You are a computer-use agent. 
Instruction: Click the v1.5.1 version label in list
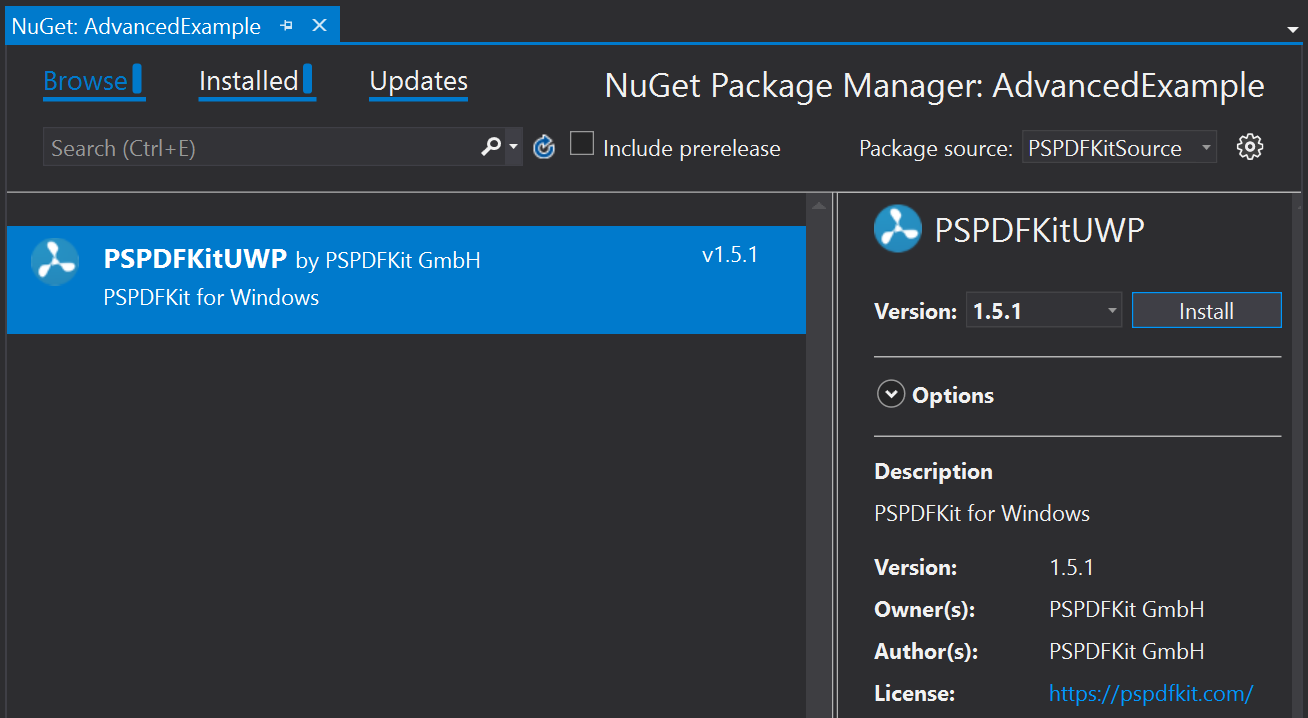730,255
